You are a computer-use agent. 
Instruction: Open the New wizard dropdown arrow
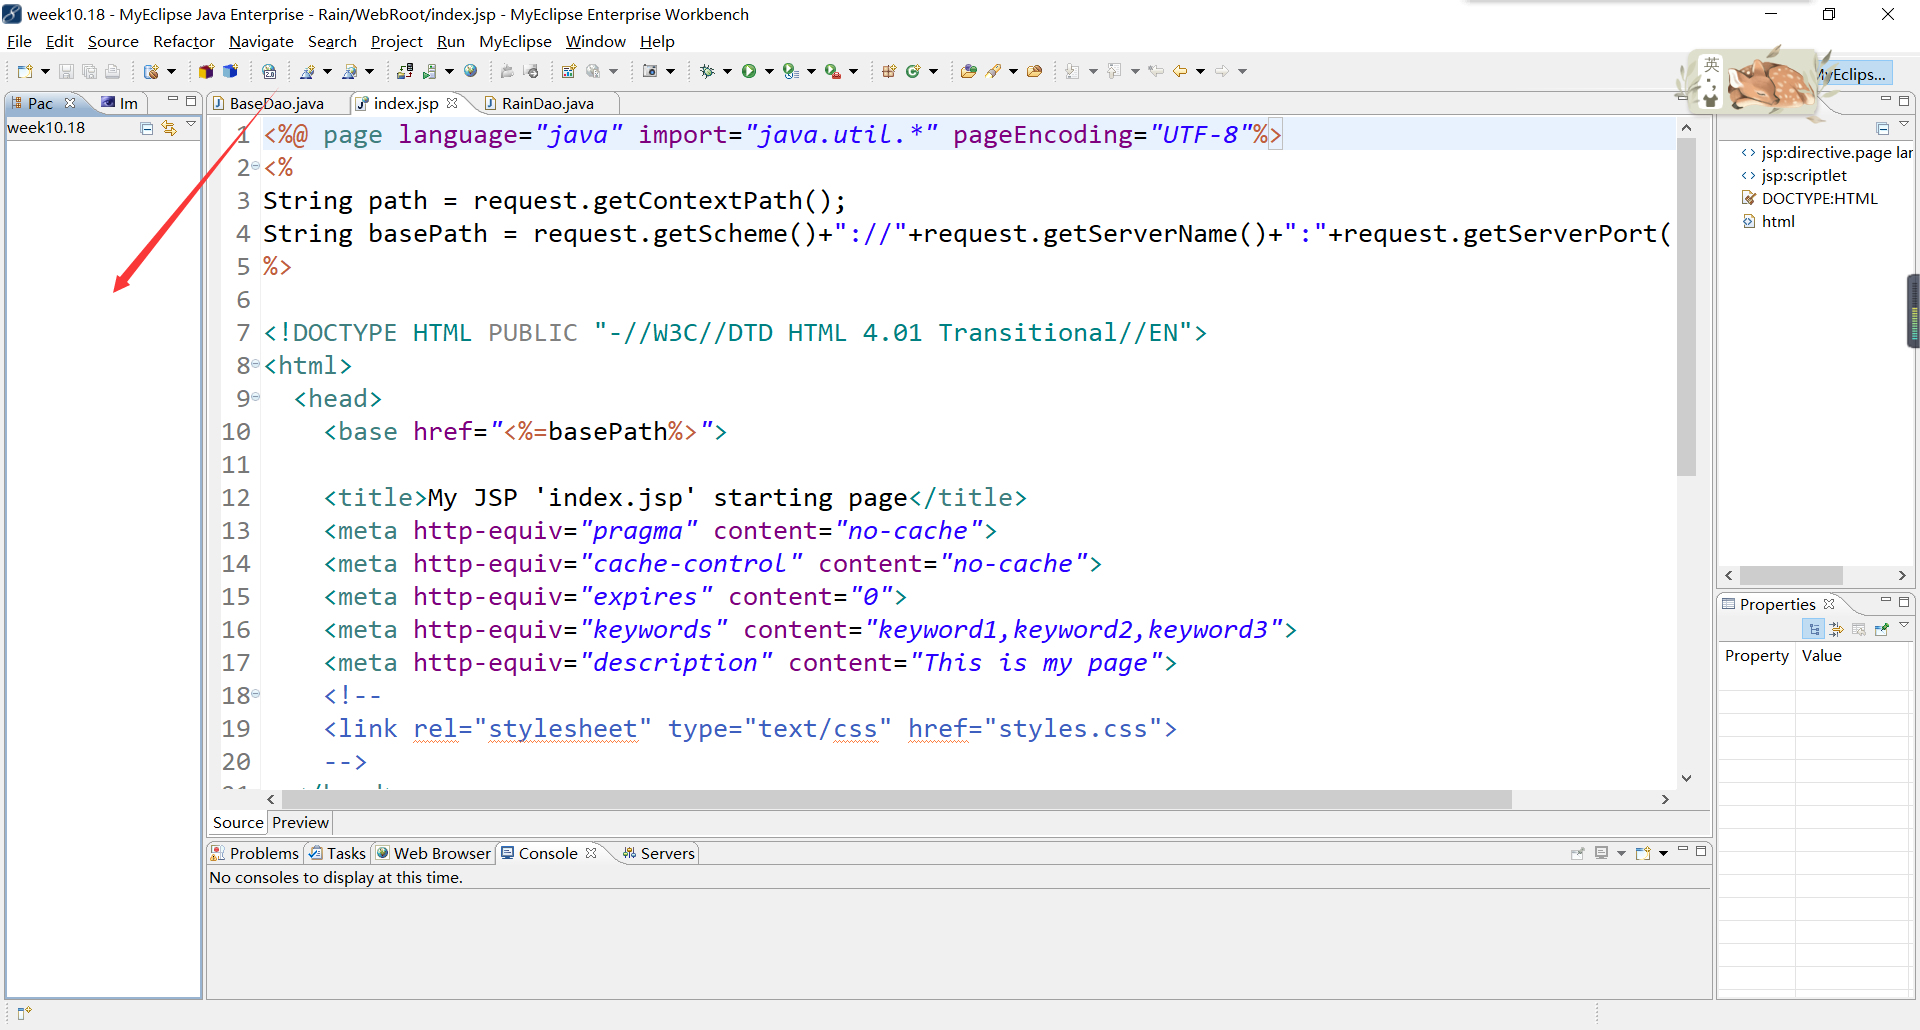[45, 71]
